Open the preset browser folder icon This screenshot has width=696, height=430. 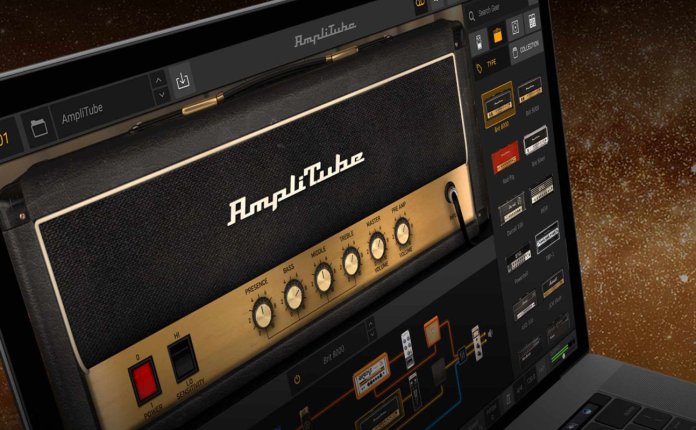pyautogui.click(x=39, y=128)
